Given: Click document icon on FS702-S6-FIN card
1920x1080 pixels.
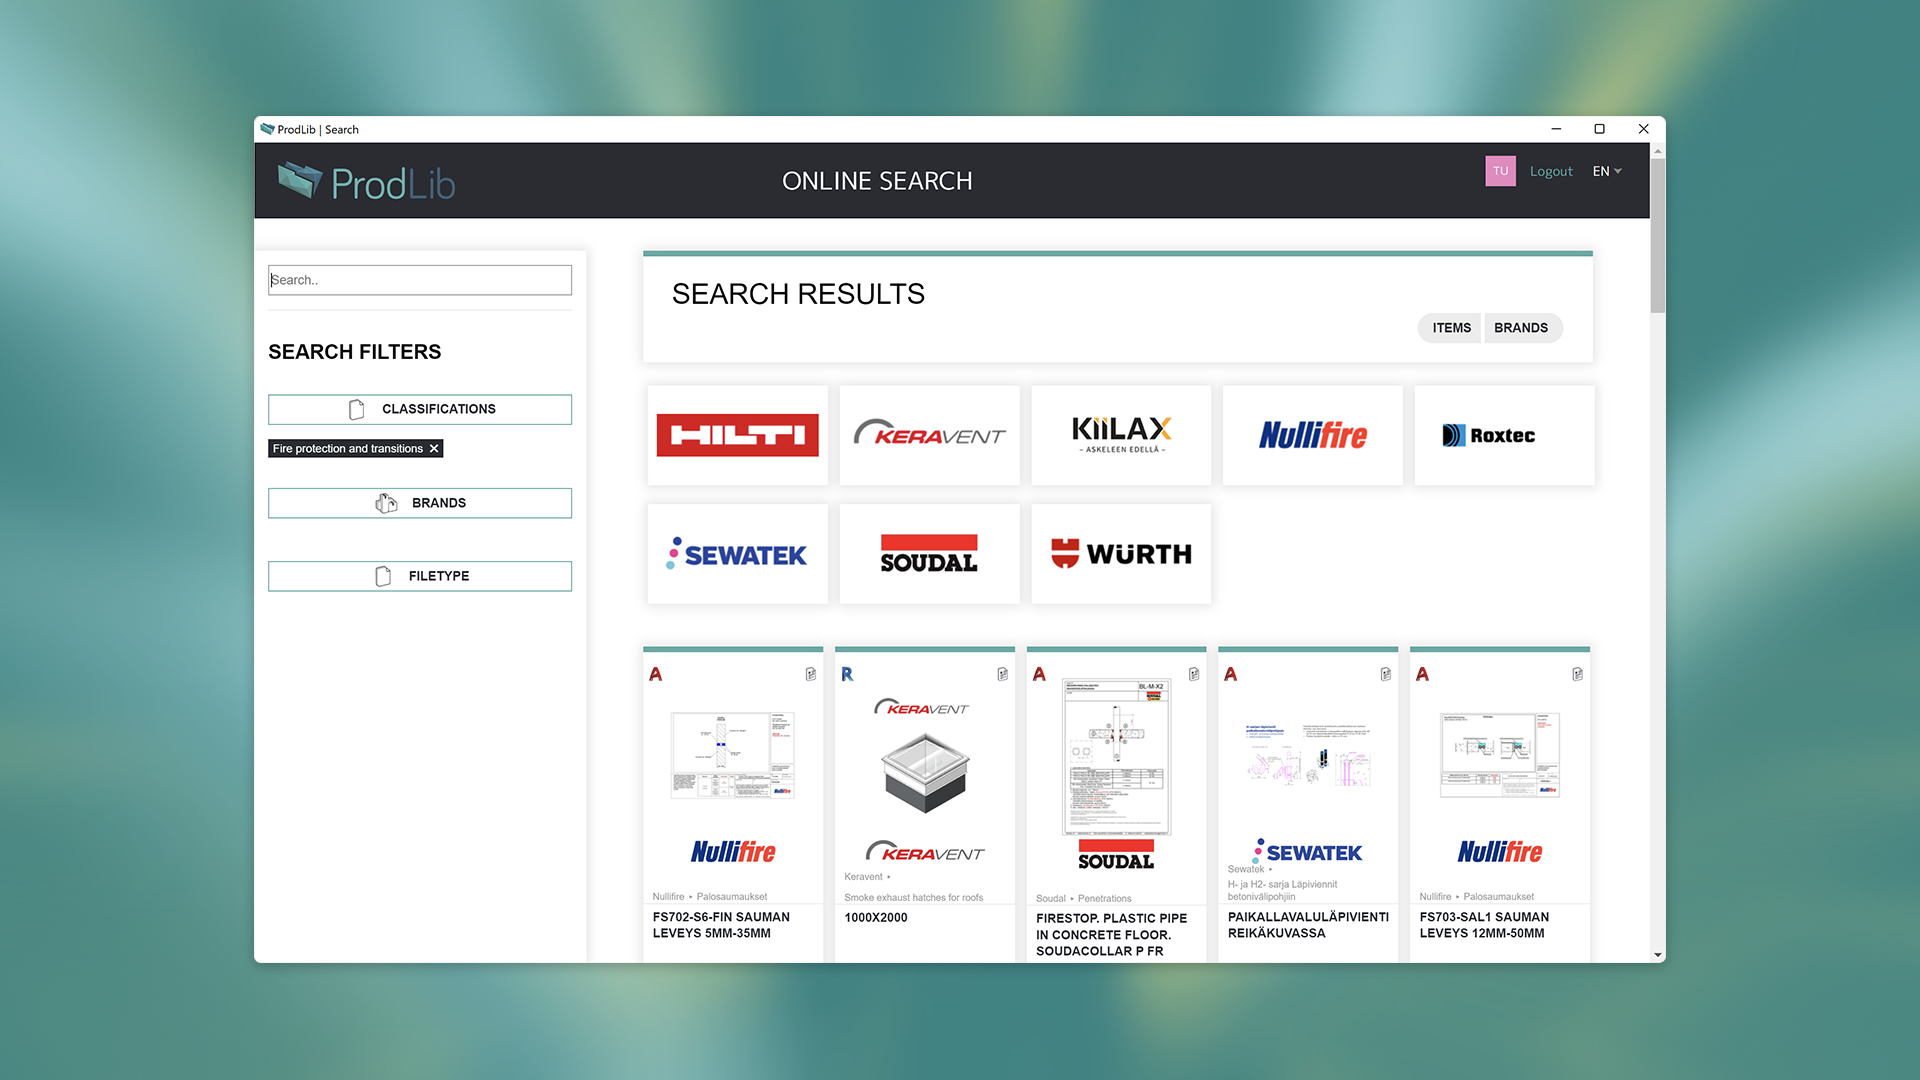Looking at the screenshot, I should [811, 674].
